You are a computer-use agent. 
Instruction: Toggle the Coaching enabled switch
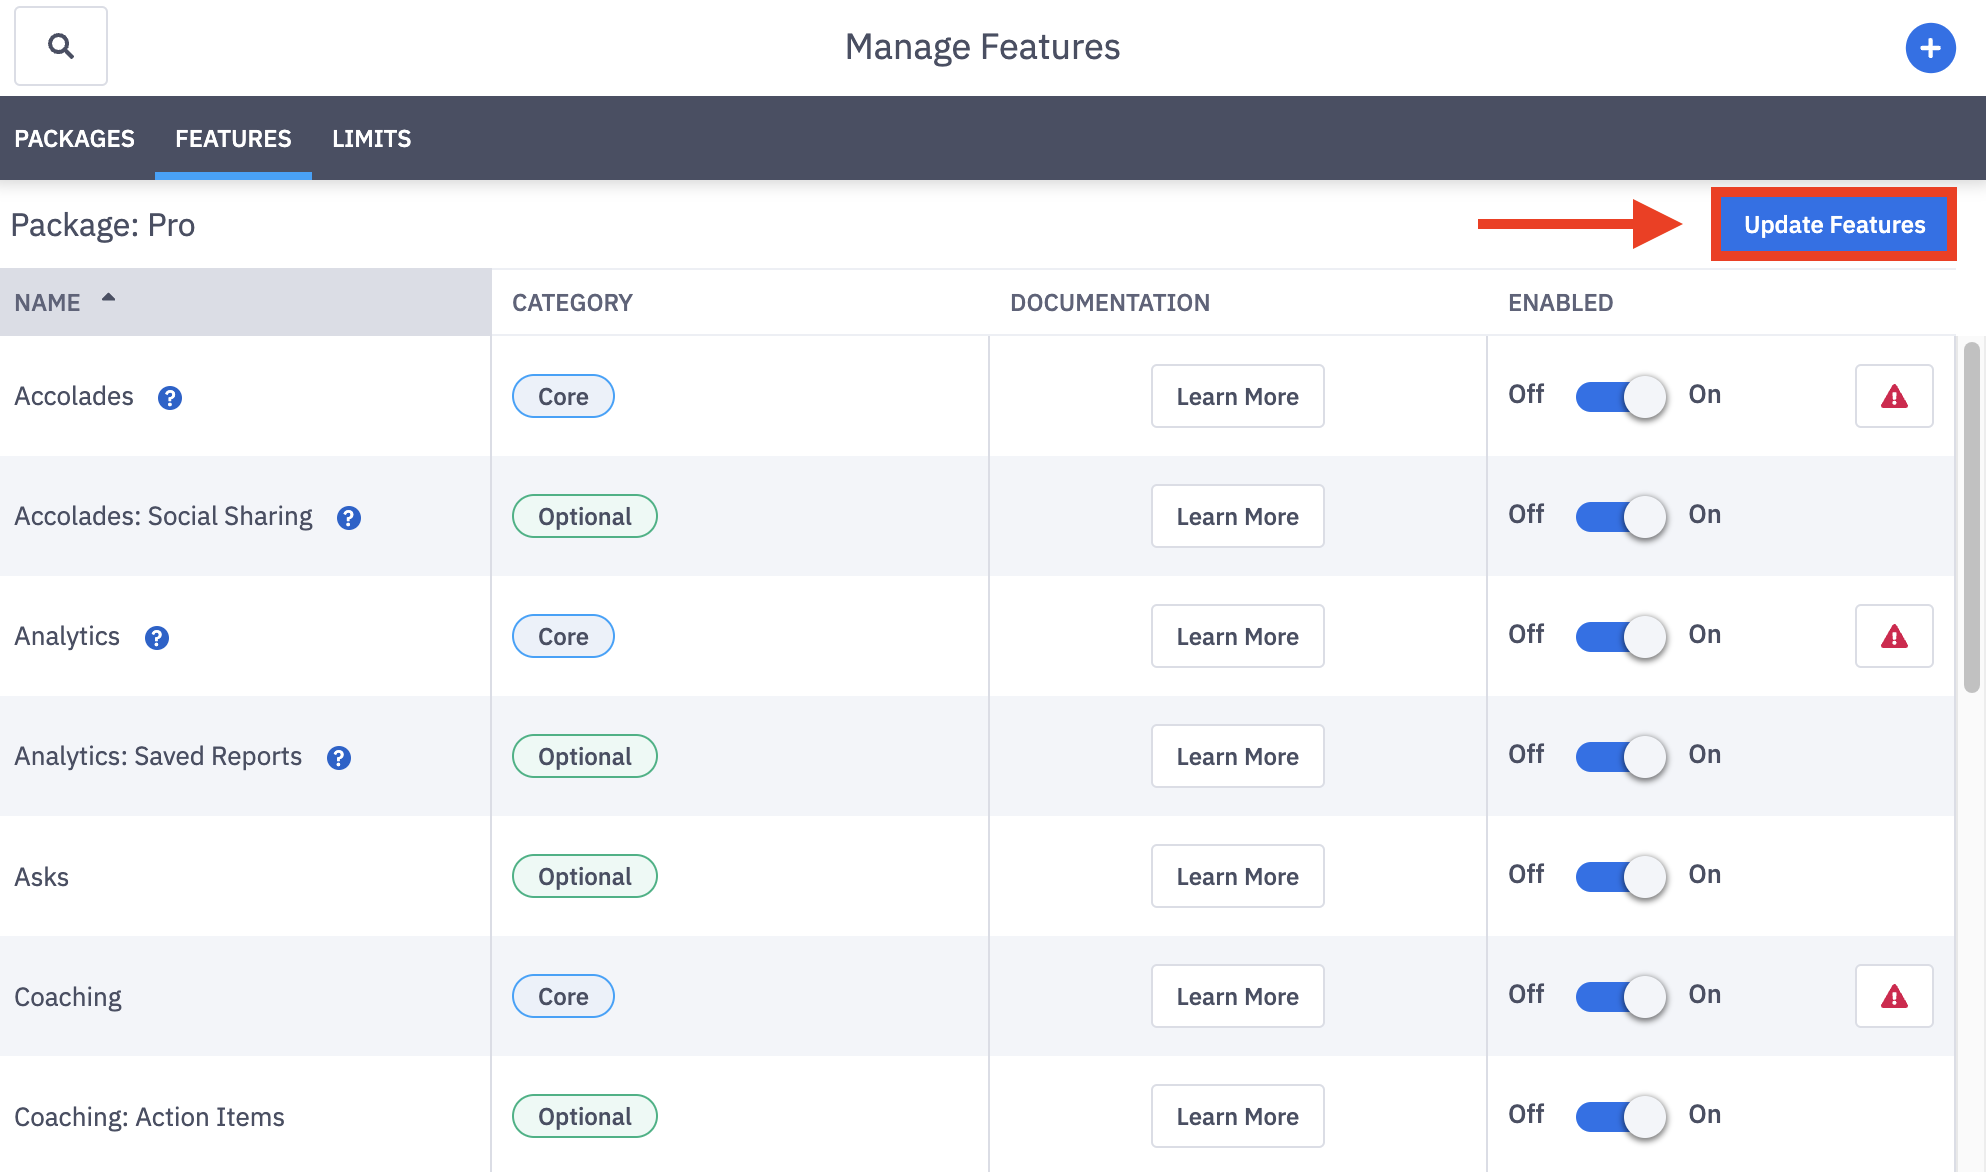(x=1621, y=996)
